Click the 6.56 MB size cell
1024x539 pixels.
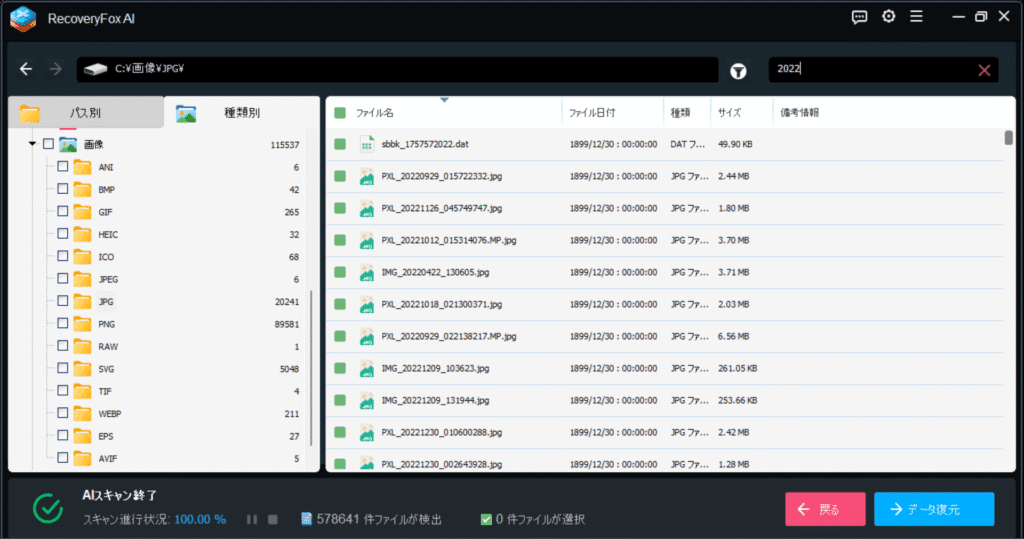tap(733, 336)
